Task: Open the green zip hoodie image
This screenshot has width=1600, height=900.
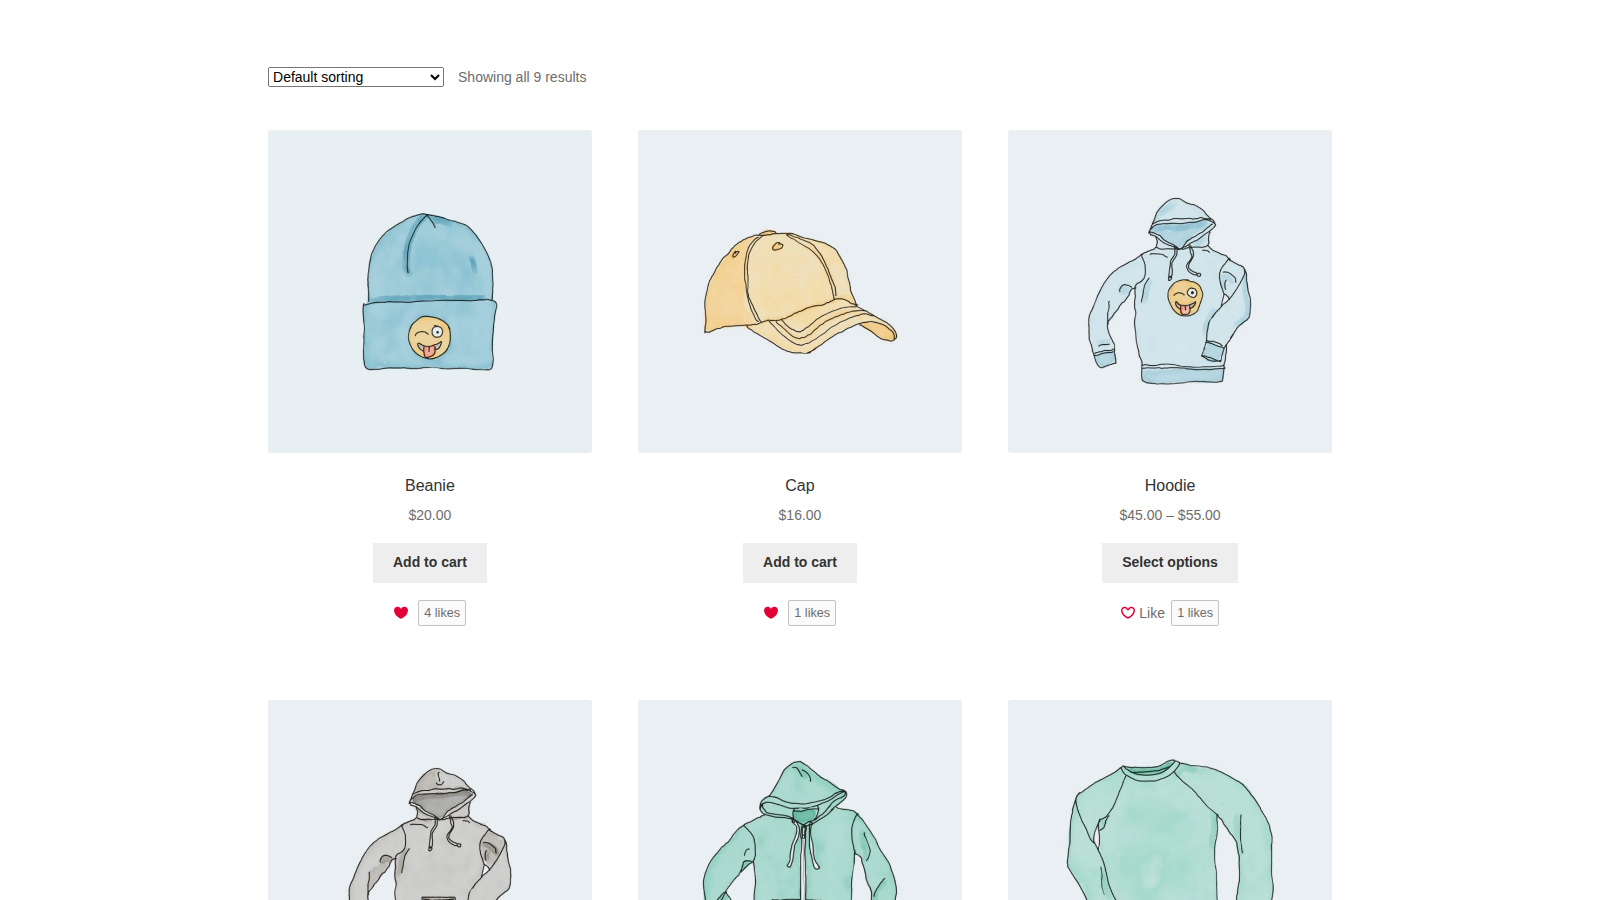Action: point(800,800)
